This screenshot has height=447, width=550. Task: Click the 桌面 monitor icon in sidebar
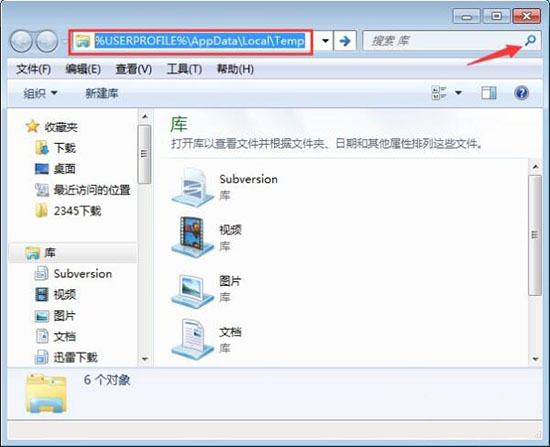(41, 169)
